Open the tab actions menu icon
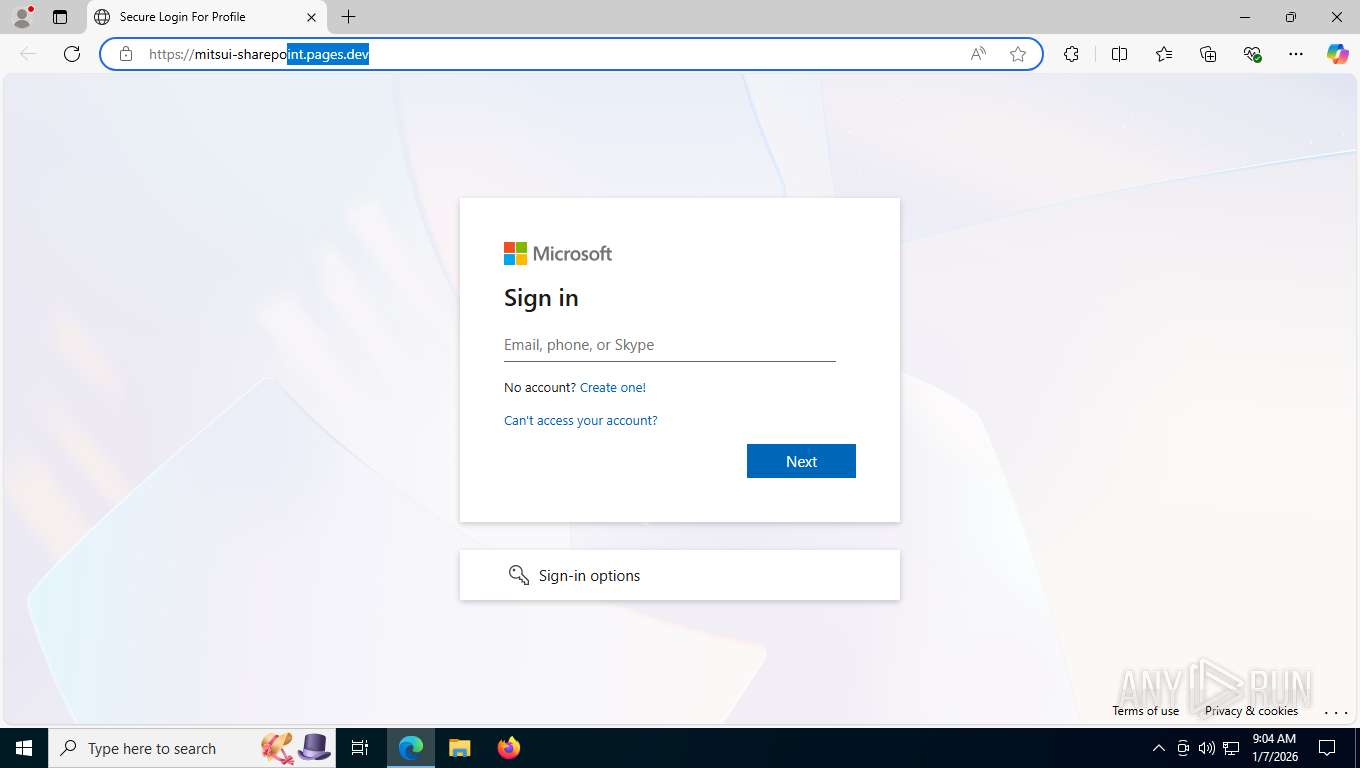The image size is (1360, 768). pyautogui.click(x=60, y=17)
